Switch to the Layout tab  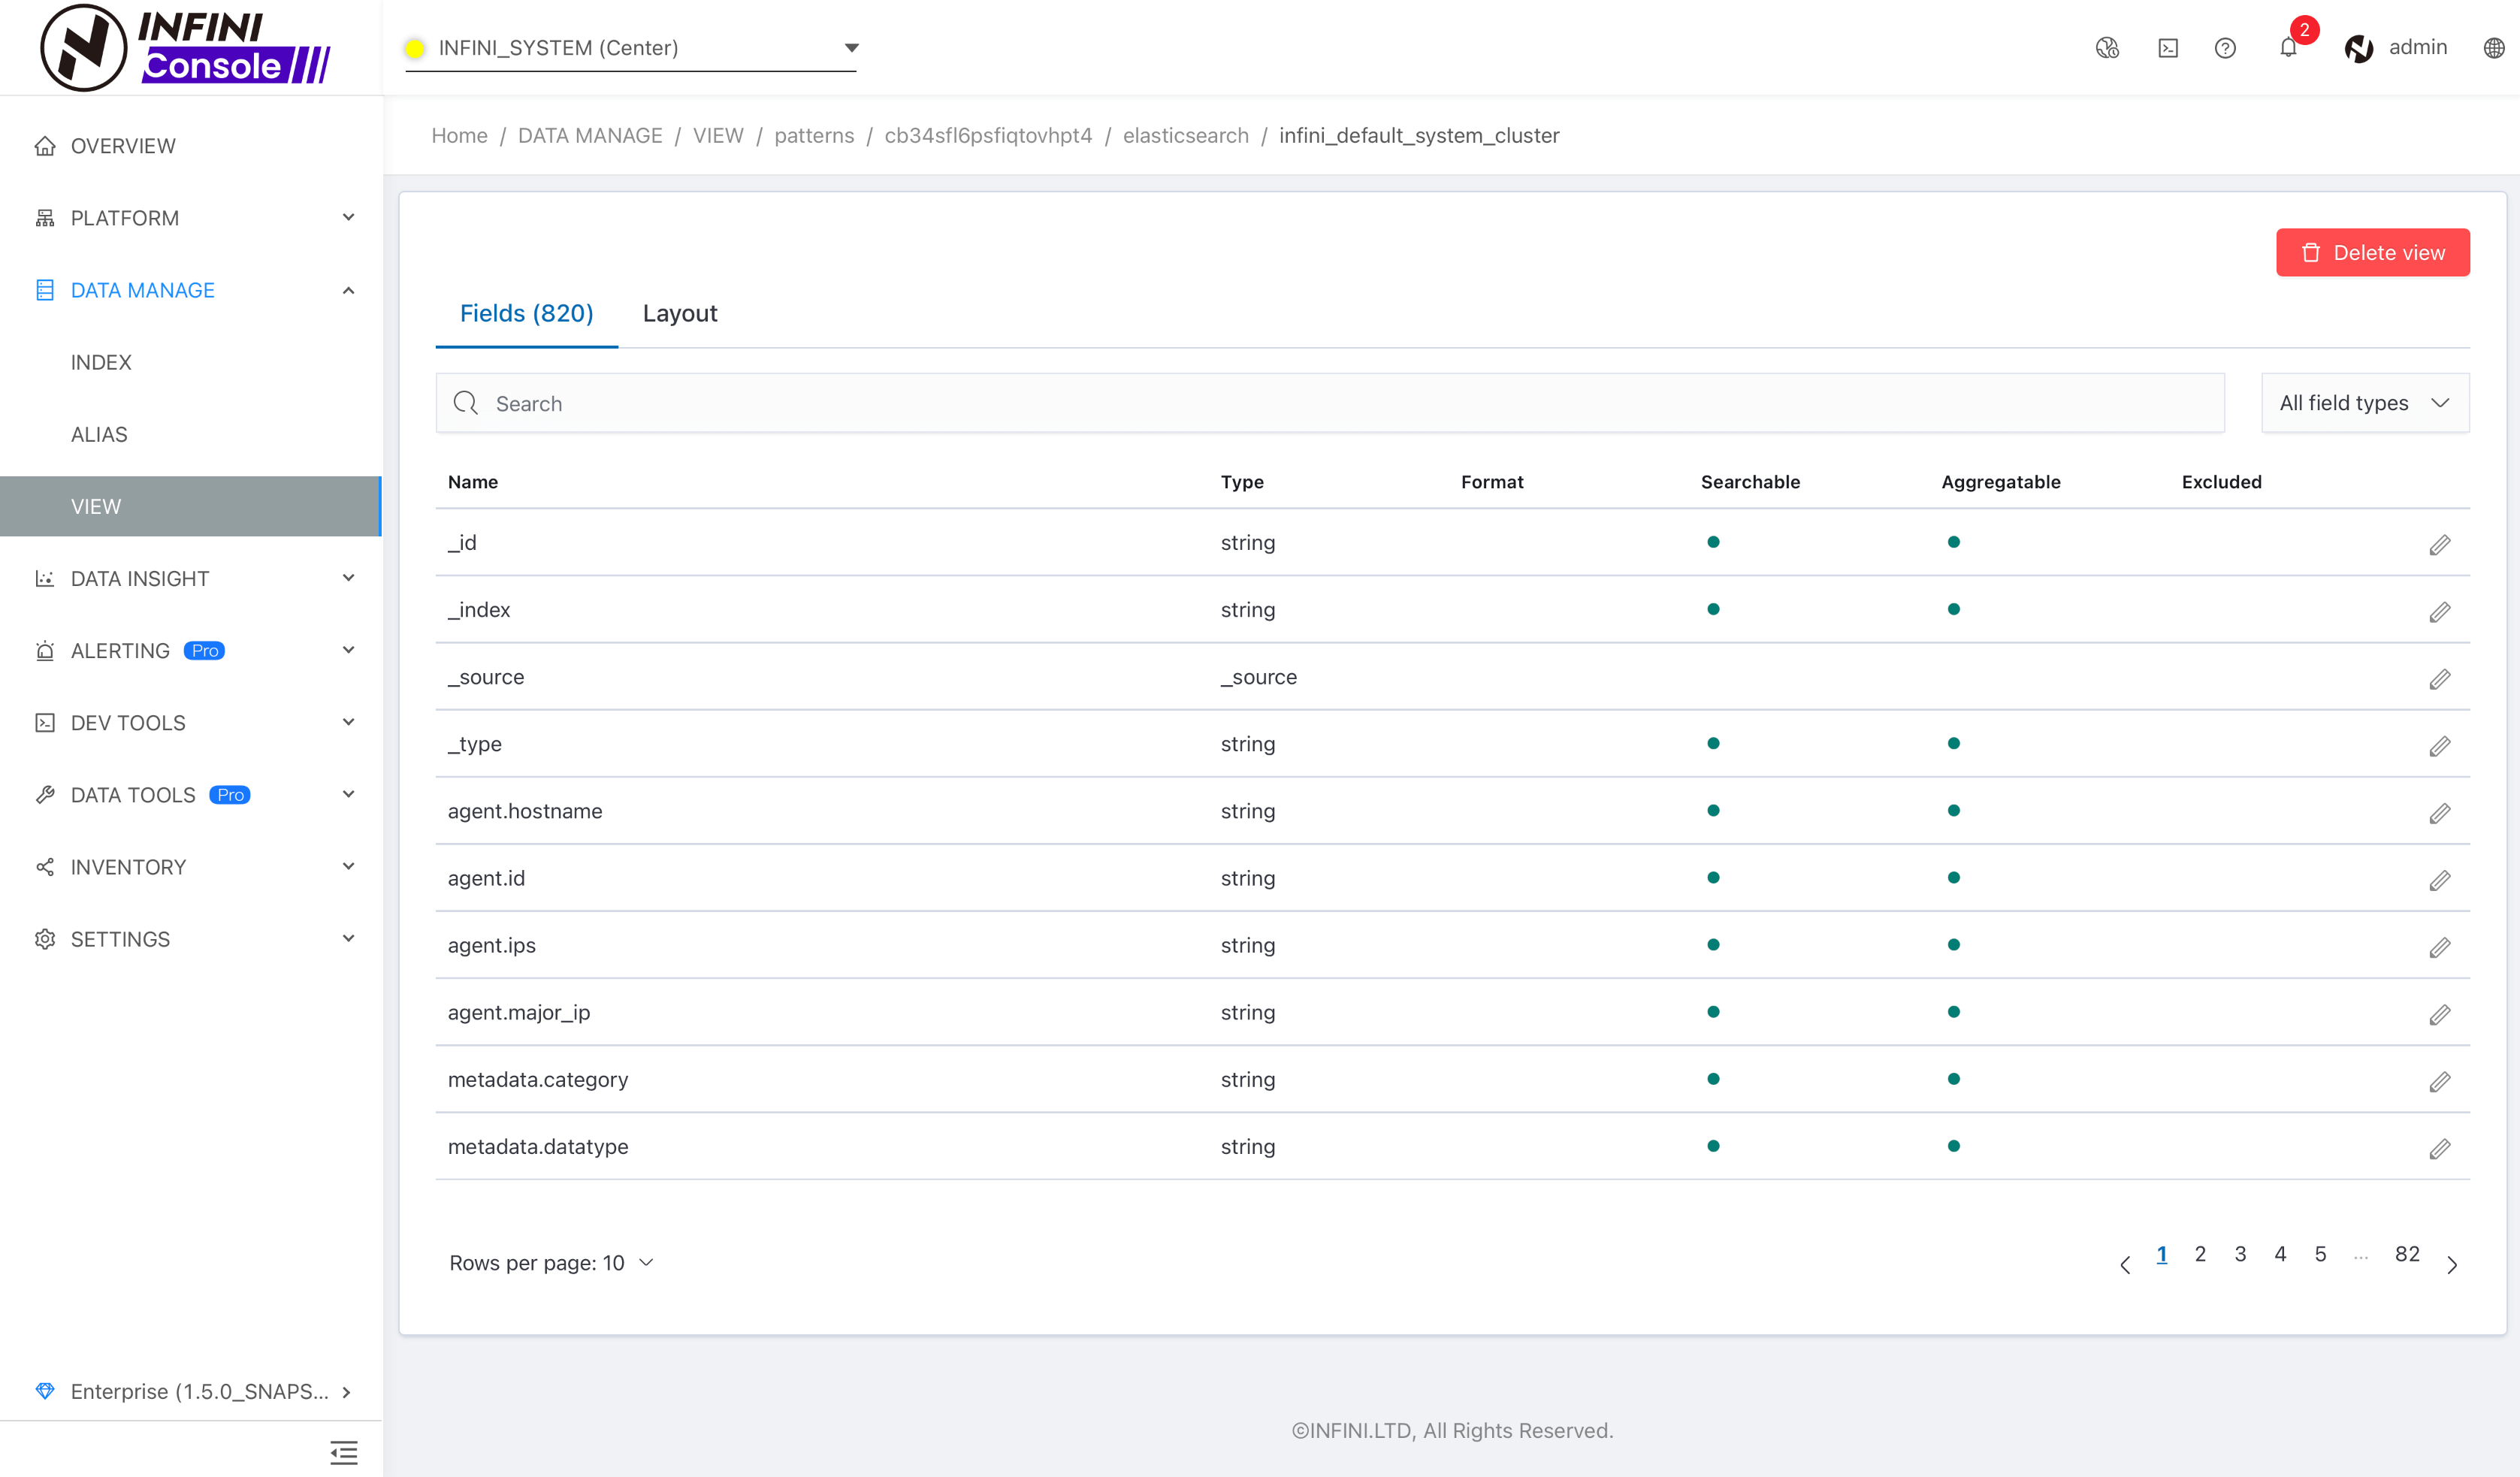pyautogui.click(x=680, y=313)
